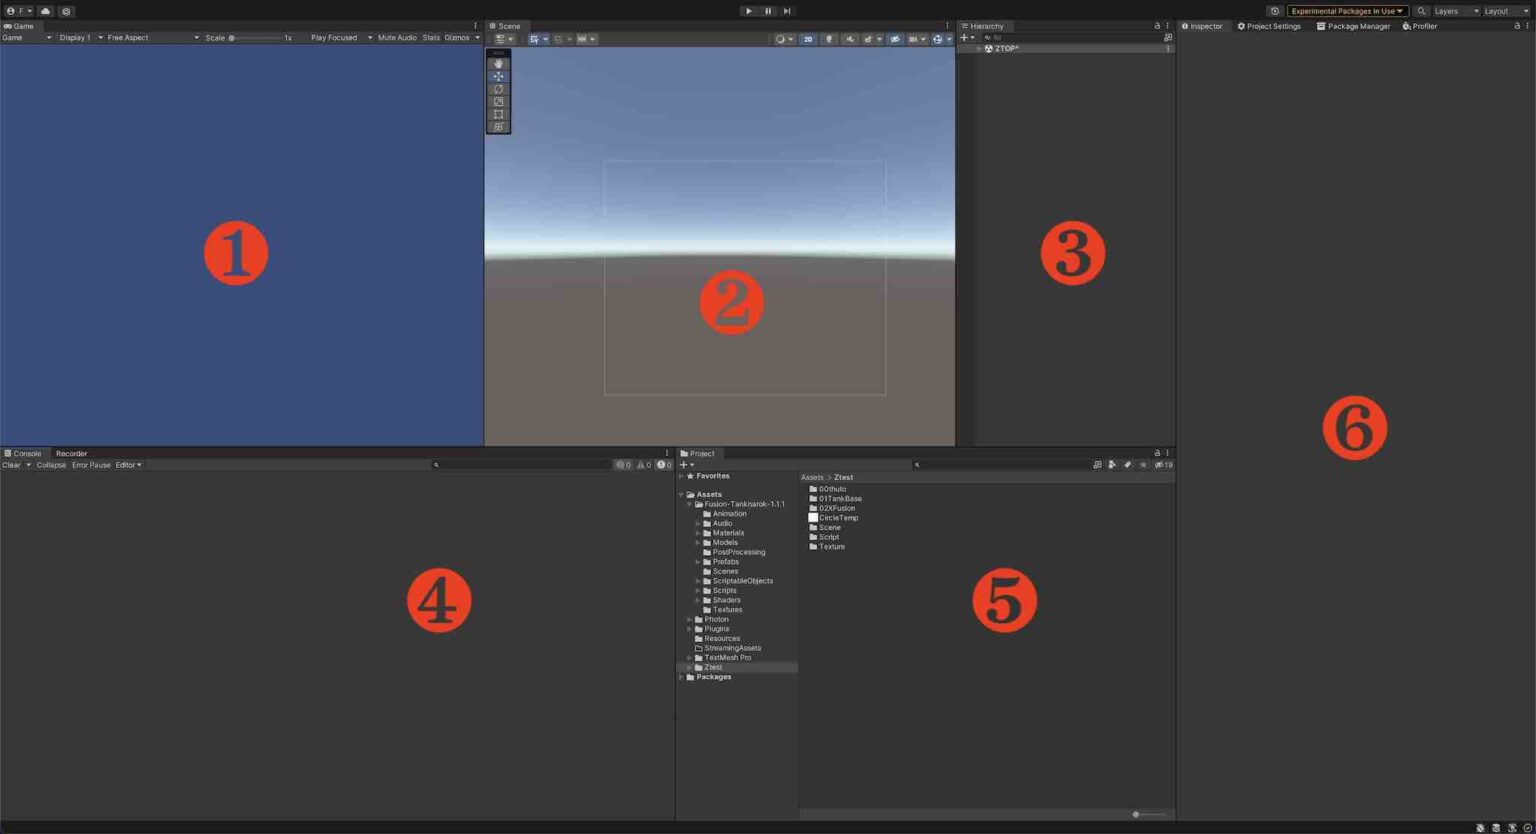1536x834 pixels.
Task: Select the Rect tool
Action: click(498, 114)
